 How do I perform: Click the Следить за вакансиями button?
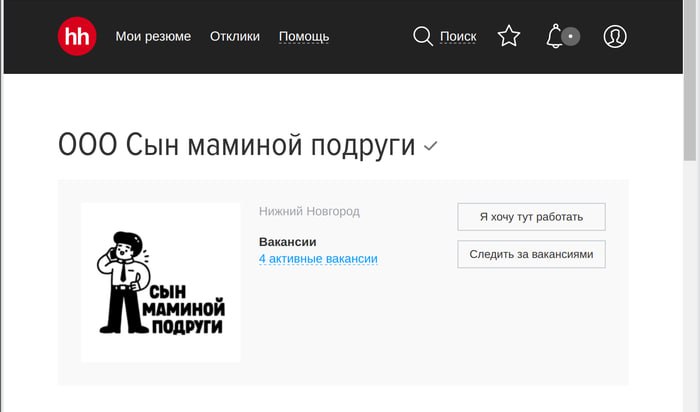click(x=531, y=254)
